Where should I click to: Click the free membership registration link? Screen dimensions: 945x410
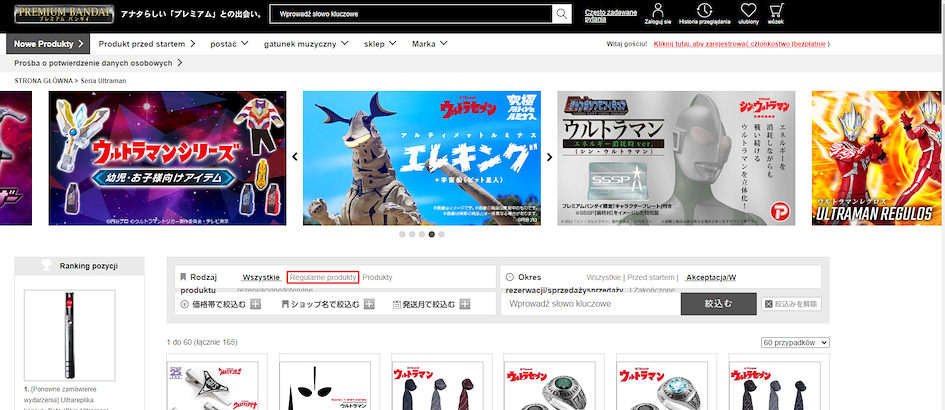coord(740,44)
